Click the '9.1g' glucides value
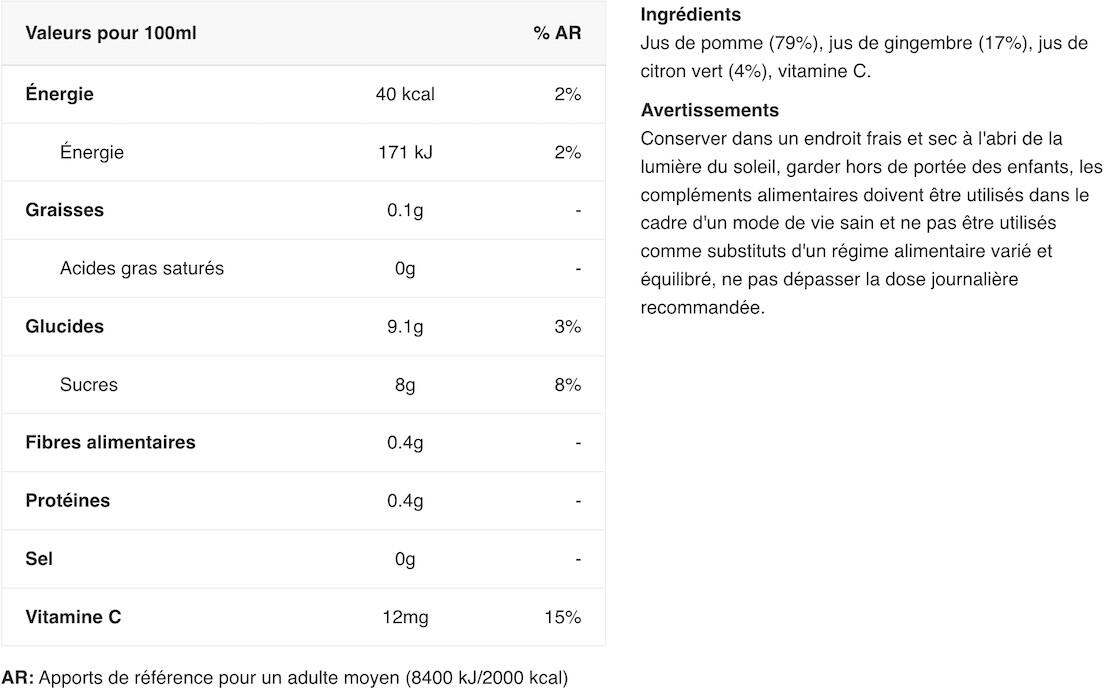The width and height of the screenshot is (1113, 700). click(405, 327)
